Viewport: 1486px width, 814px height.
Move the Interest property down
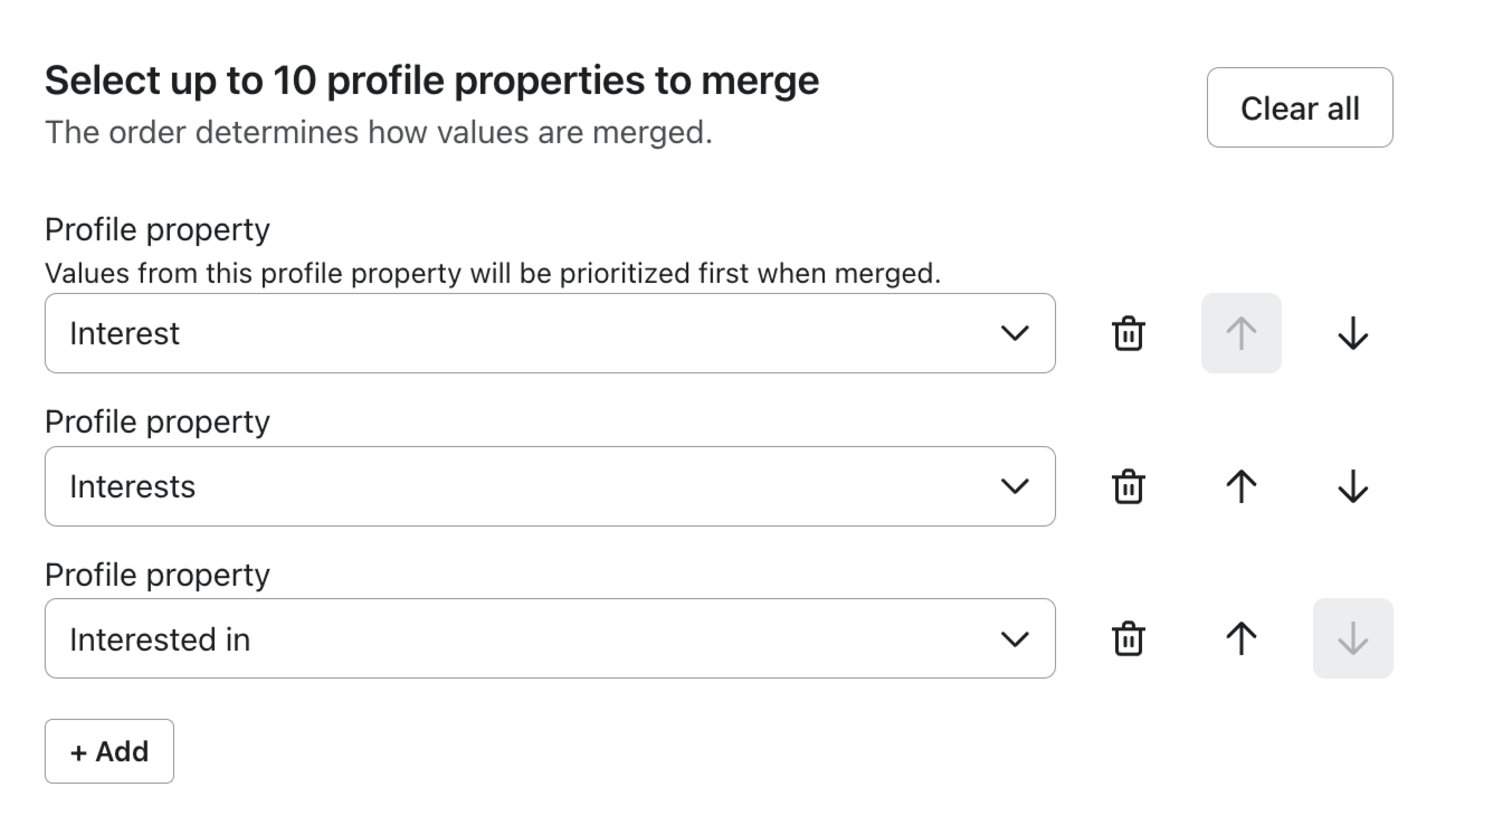tap(1352, 334)
